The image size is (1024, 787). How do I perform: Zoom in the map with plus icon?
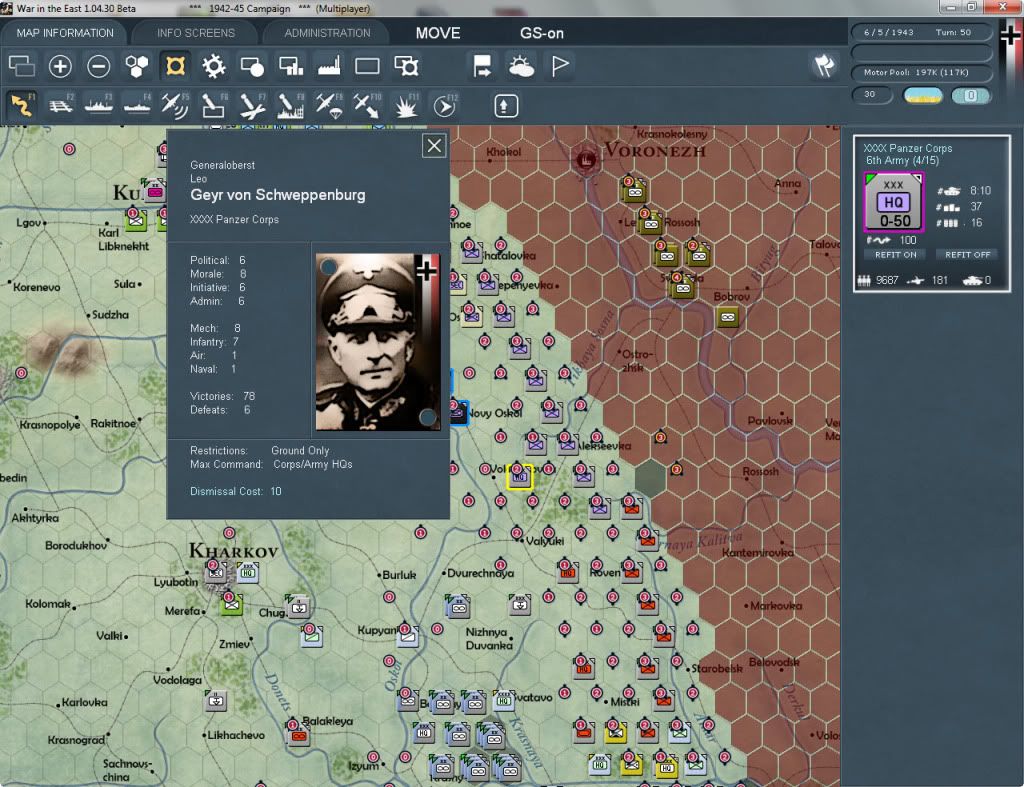click(60, 66)
